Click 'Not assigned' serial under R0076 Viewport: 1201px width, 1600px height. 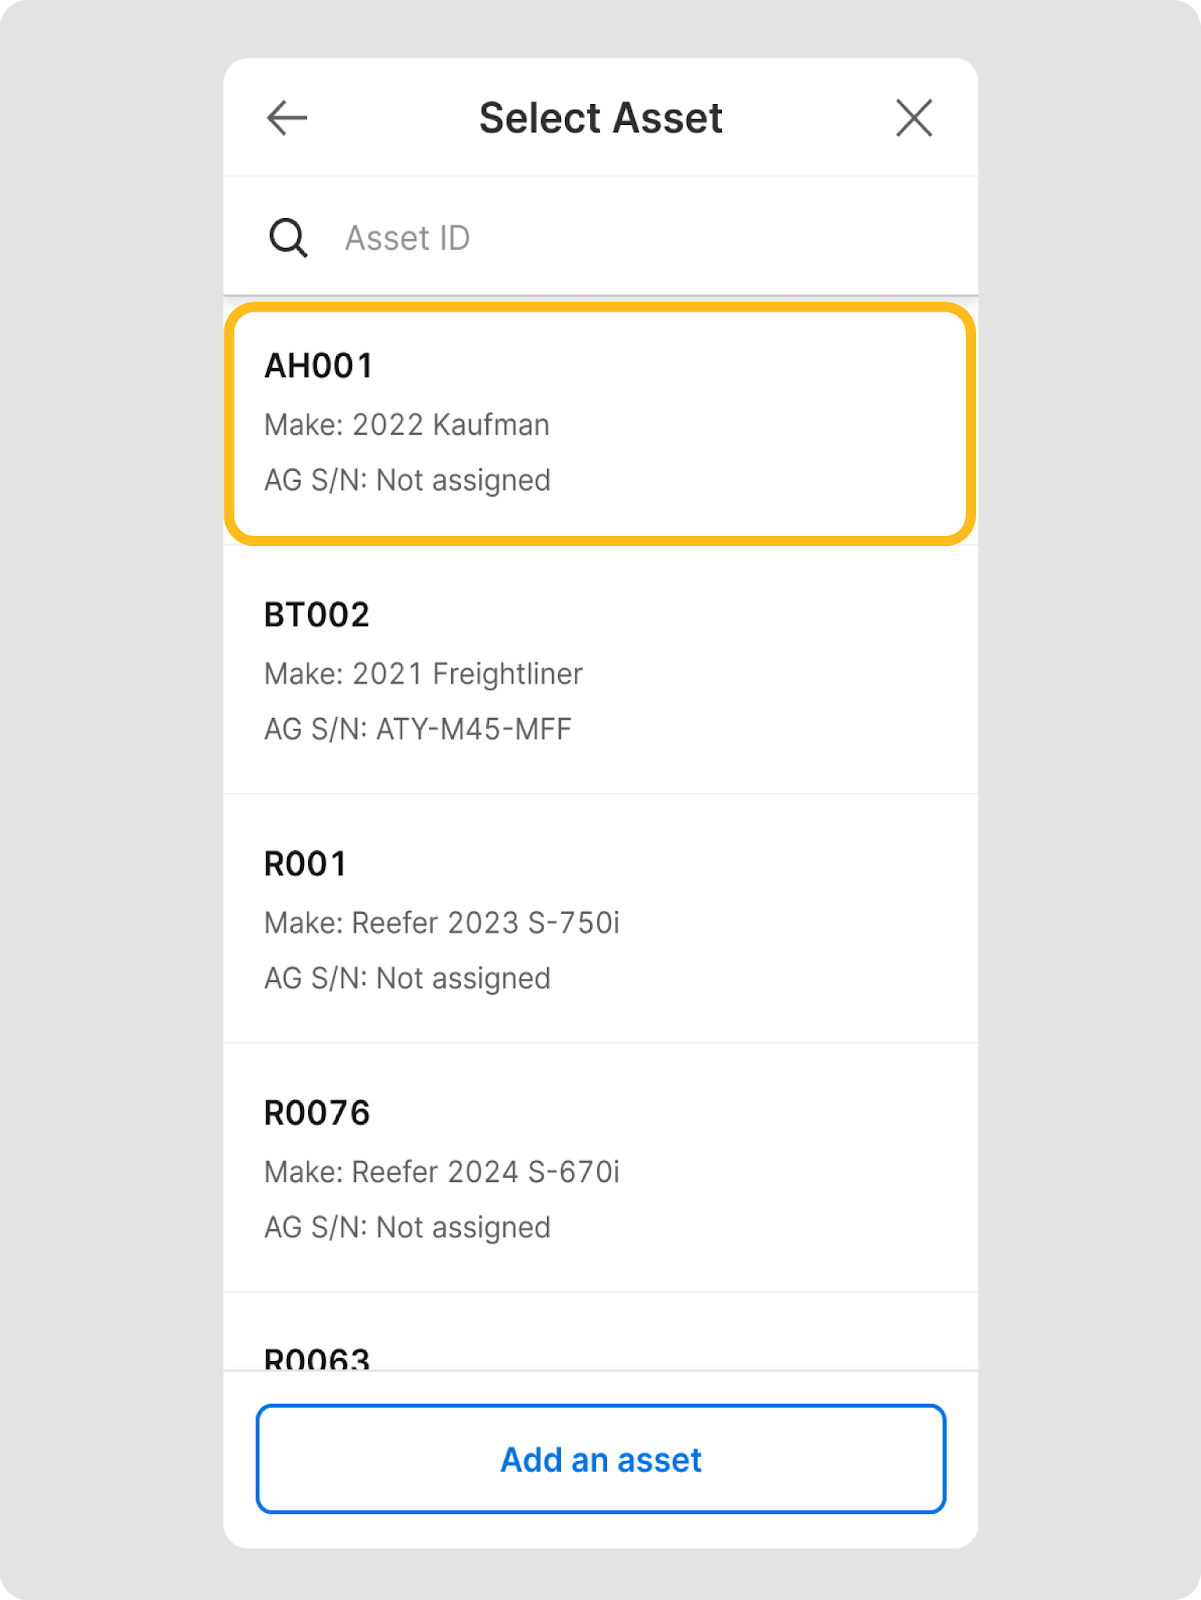click(463, 1227)
